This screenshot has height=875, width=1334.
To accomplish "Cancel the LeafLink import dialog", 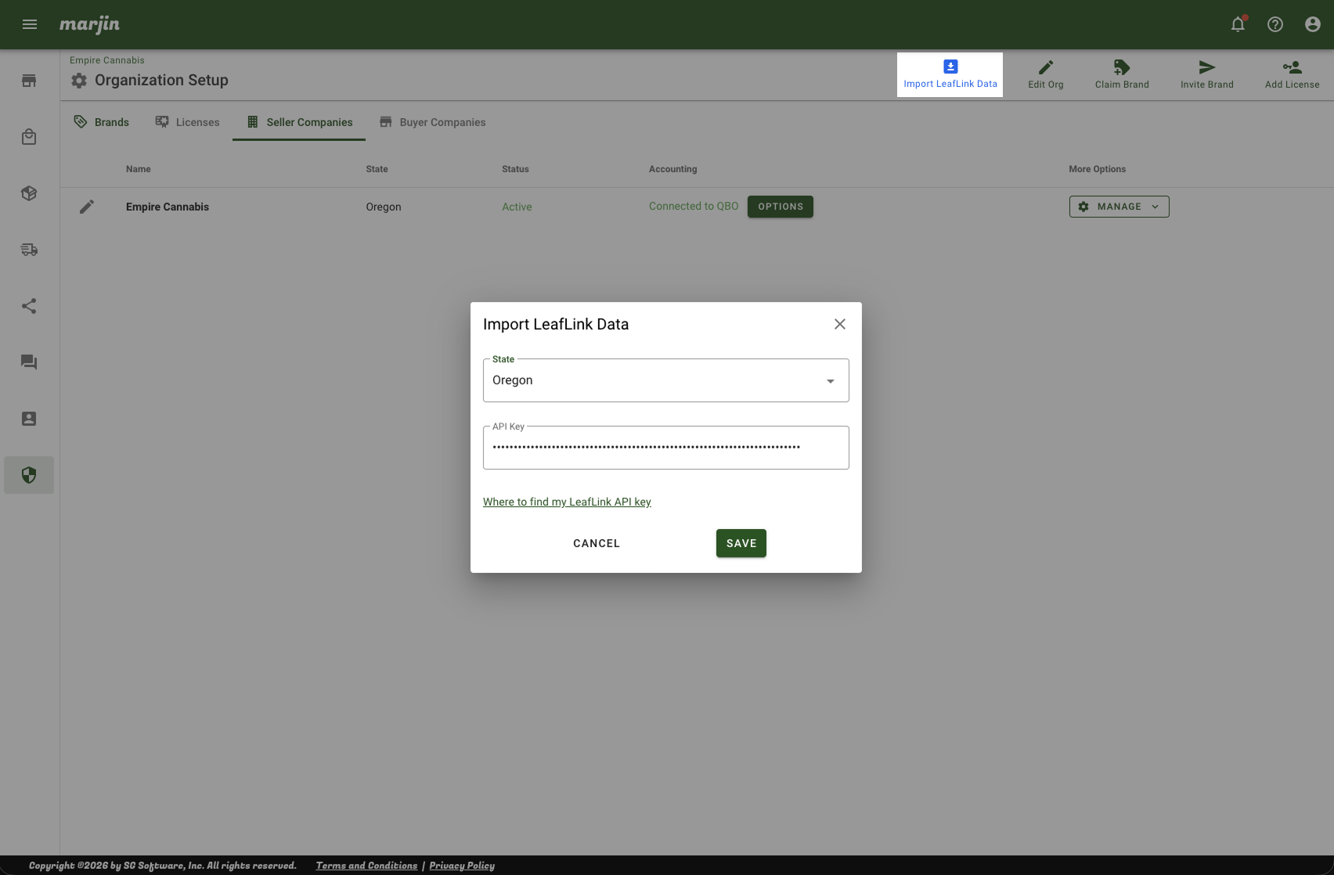I will [x=597, y=543].
